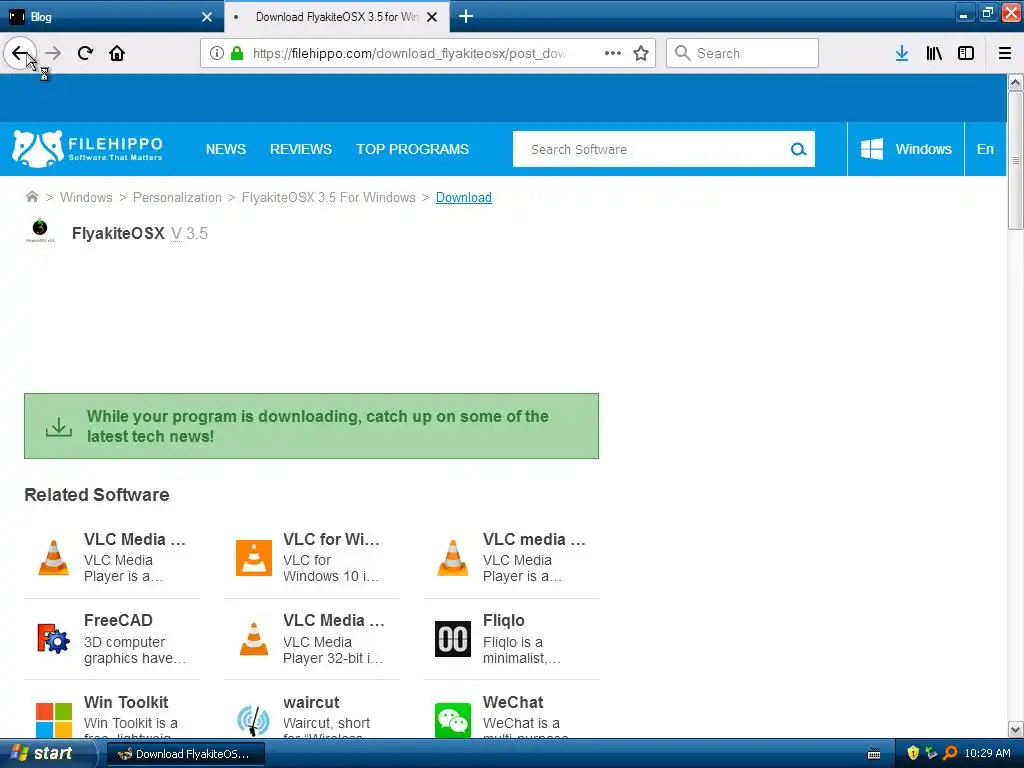Viewport: 1024px width, 768px height.
Task: Show site information icon in address bar
Action: click(x=217, y=54)
